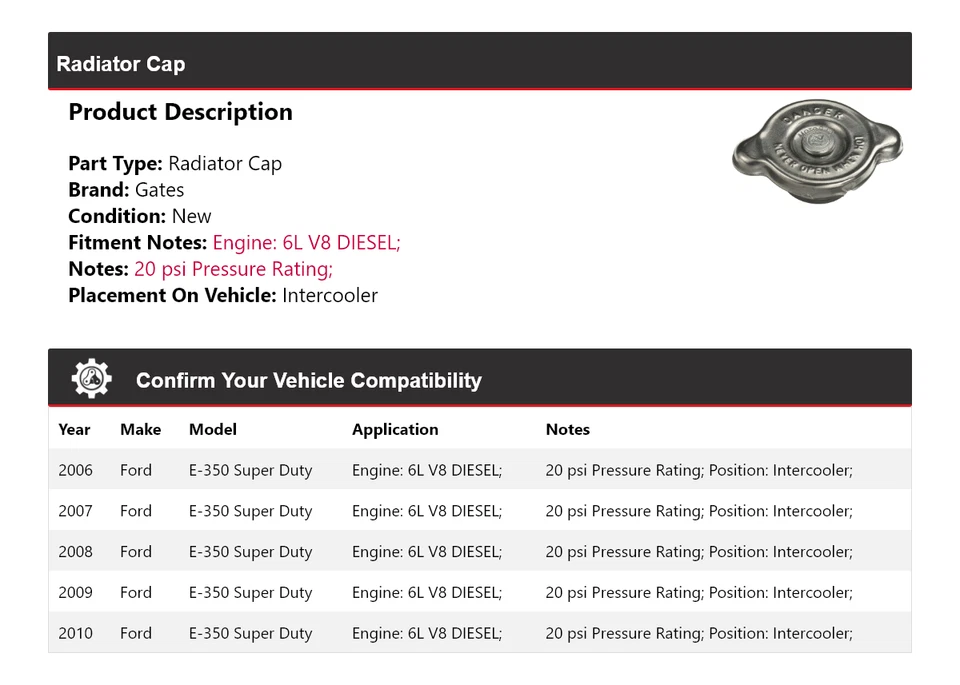The width and height of the screenshot is (960, 685).
Task: Select Placement On Vehicle: Intercooler text
Action: click(x=222, y=295)
